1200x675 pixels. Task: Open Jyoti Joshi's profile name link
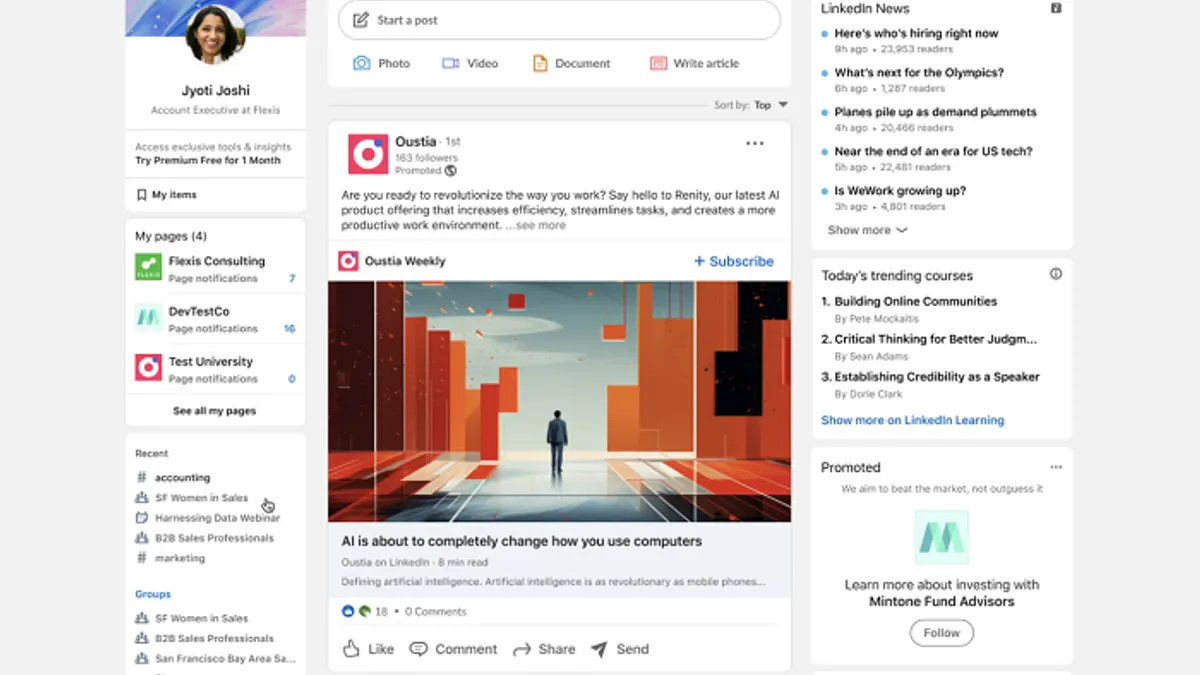pyautogui.click(x=215, y=90)
